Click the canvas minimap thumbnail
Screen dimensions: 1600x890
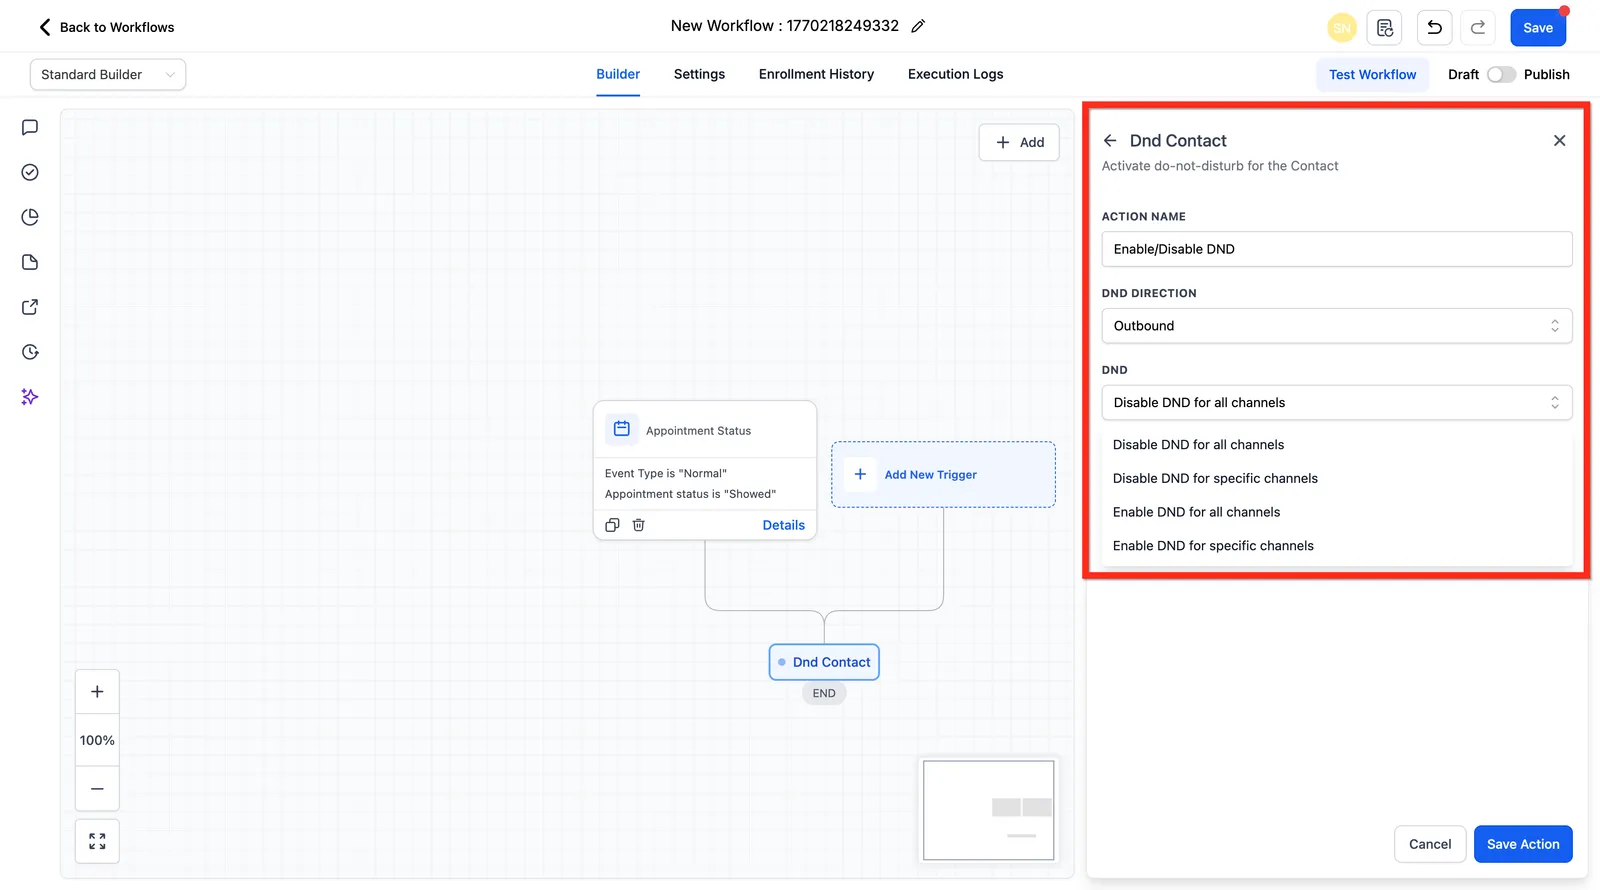point(988,810)
